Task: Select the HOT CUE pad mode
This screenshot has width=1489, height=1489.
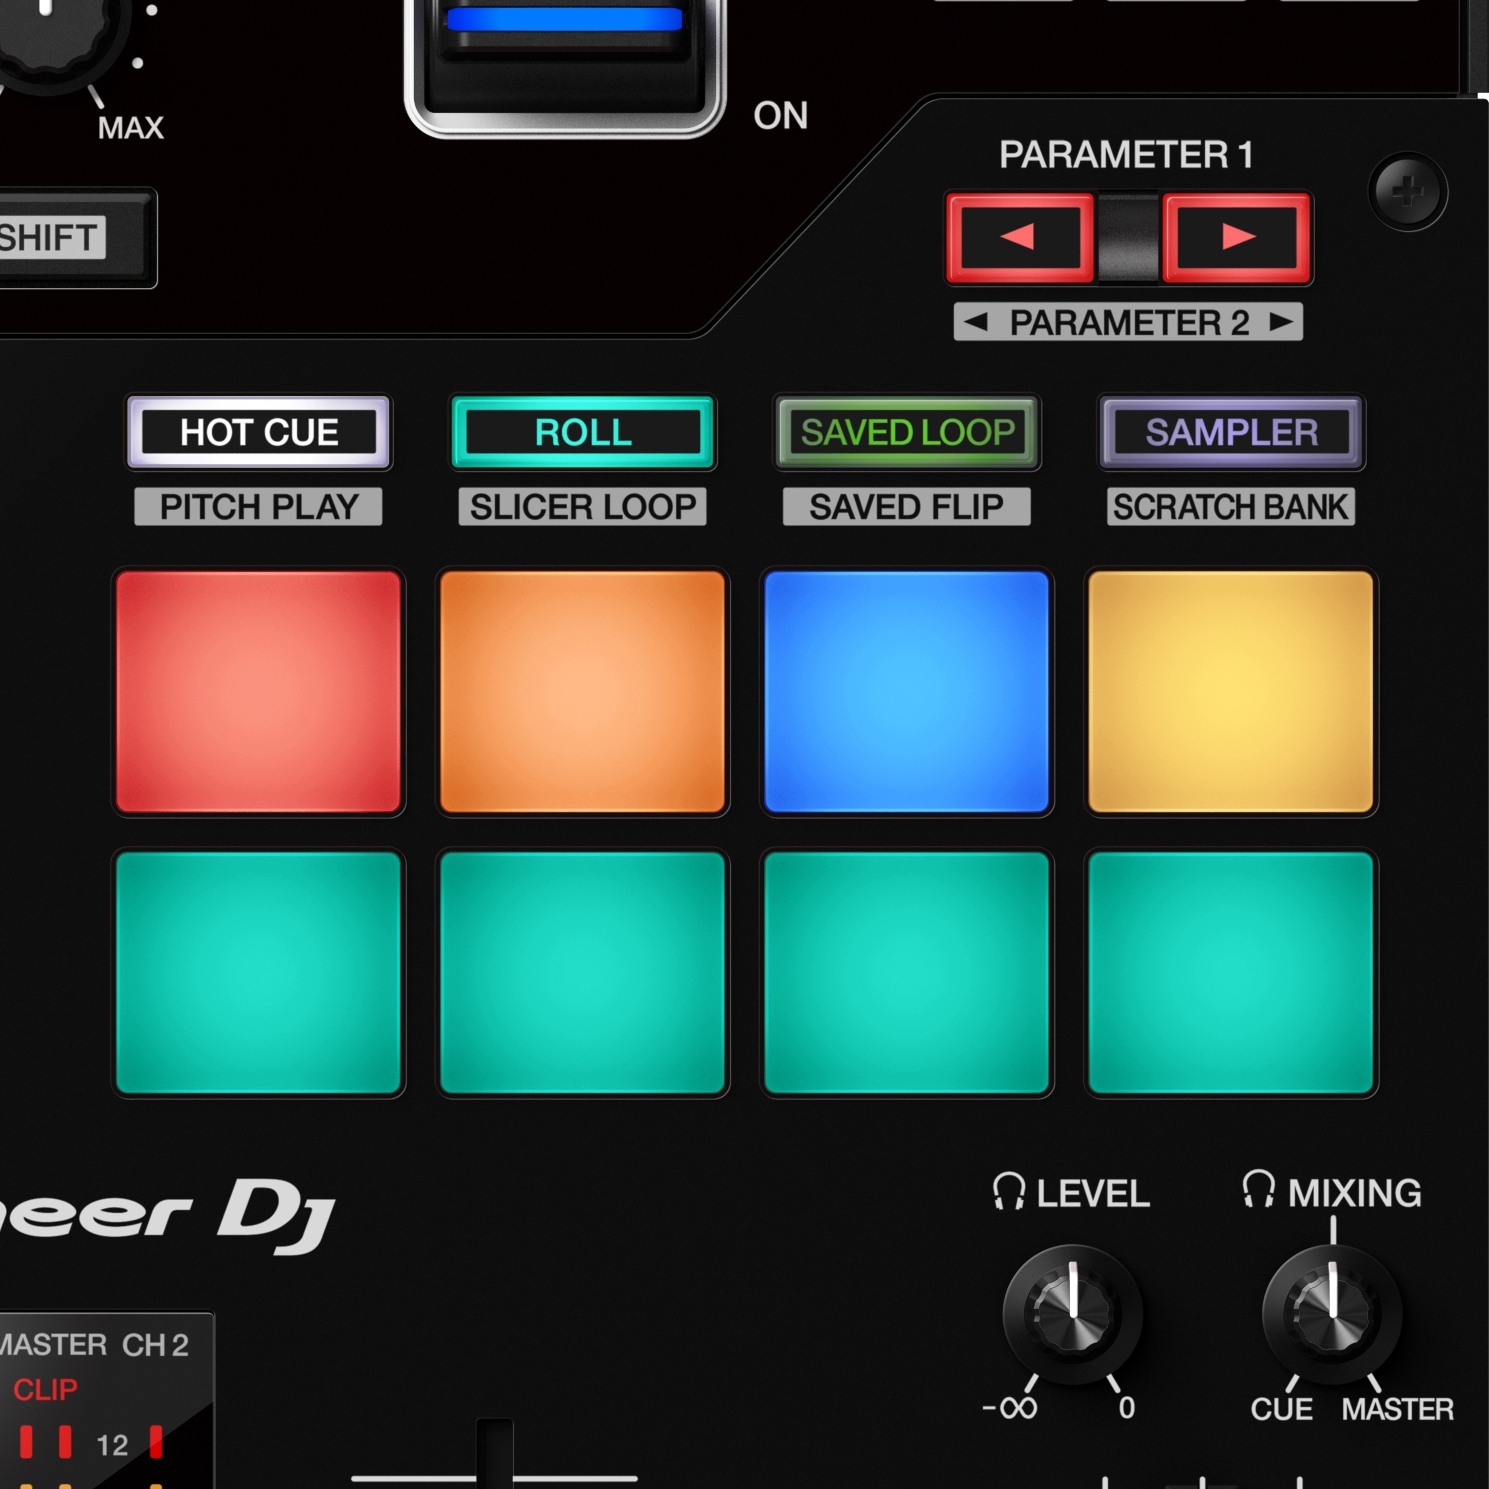Action: tap(259, 432)
